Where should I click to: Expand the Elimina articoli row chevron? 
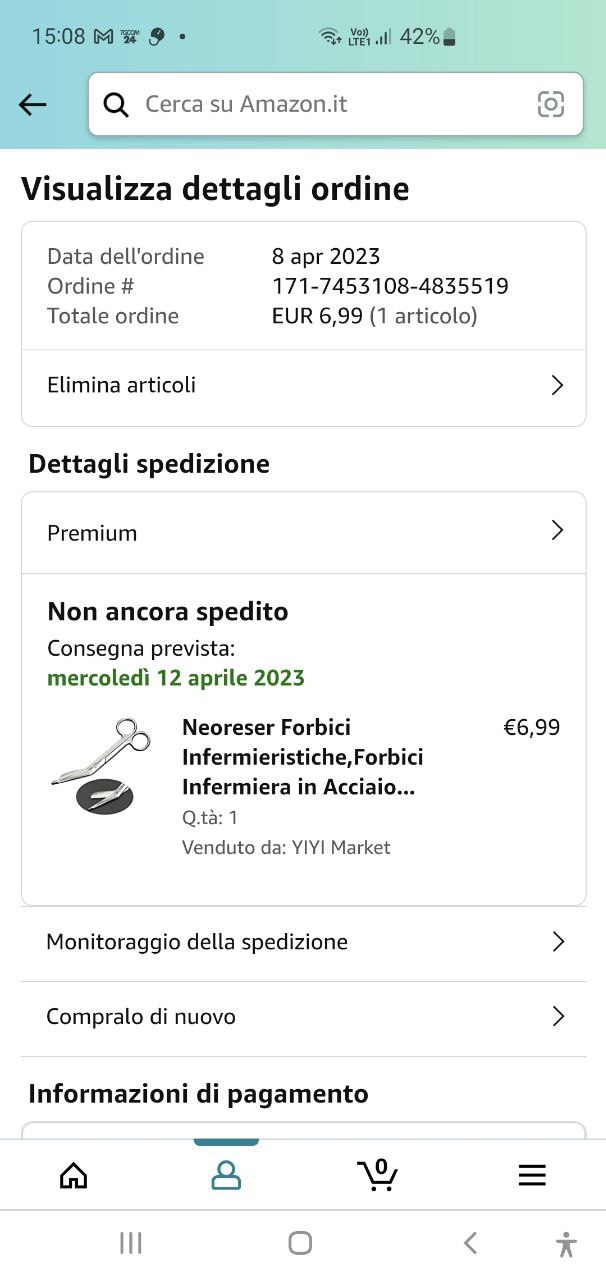[x=558, y=386]
